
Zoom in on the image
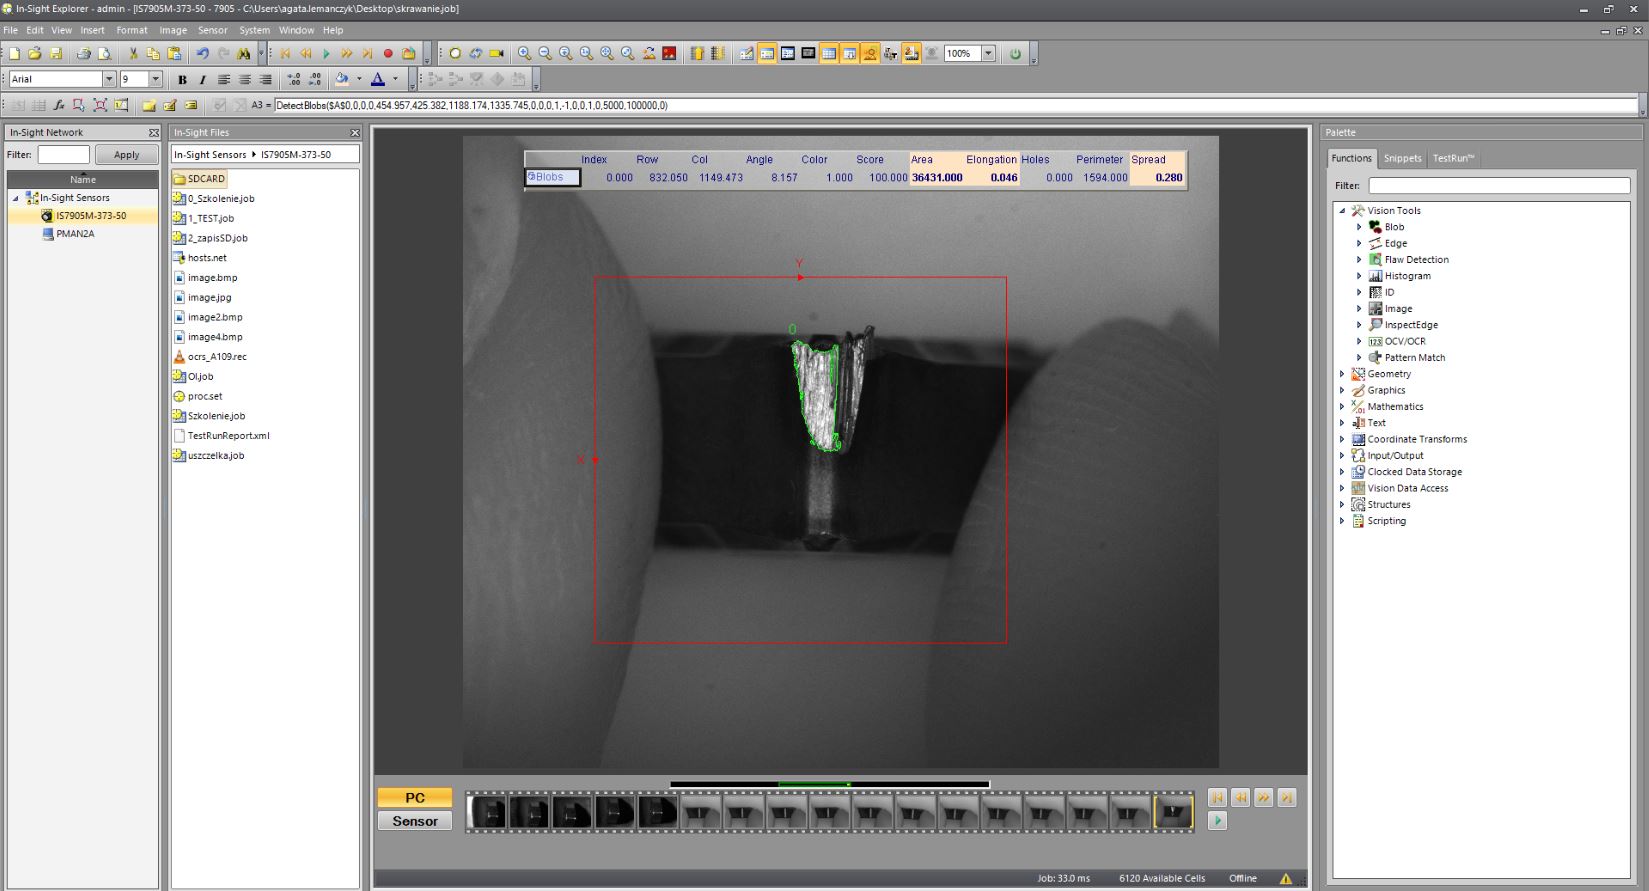pos(524,54)
